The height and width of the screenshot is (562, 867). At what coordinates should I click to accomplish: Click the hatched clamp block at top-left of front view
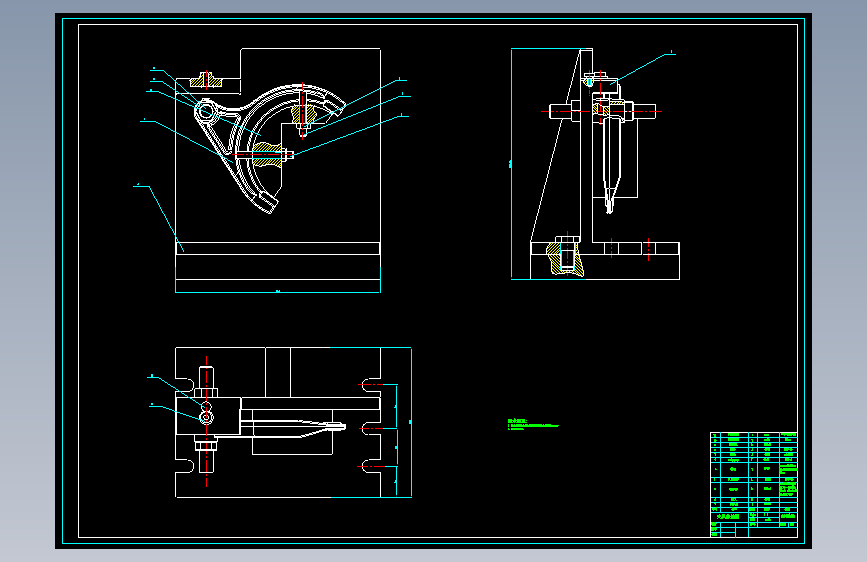(206, 81)
